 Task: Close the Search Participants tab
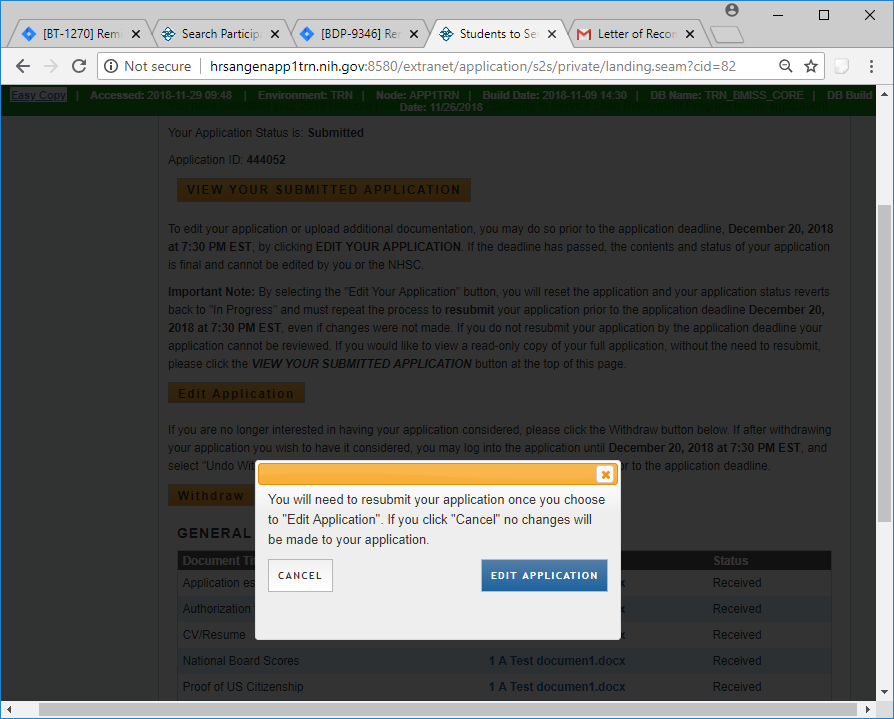275,34
